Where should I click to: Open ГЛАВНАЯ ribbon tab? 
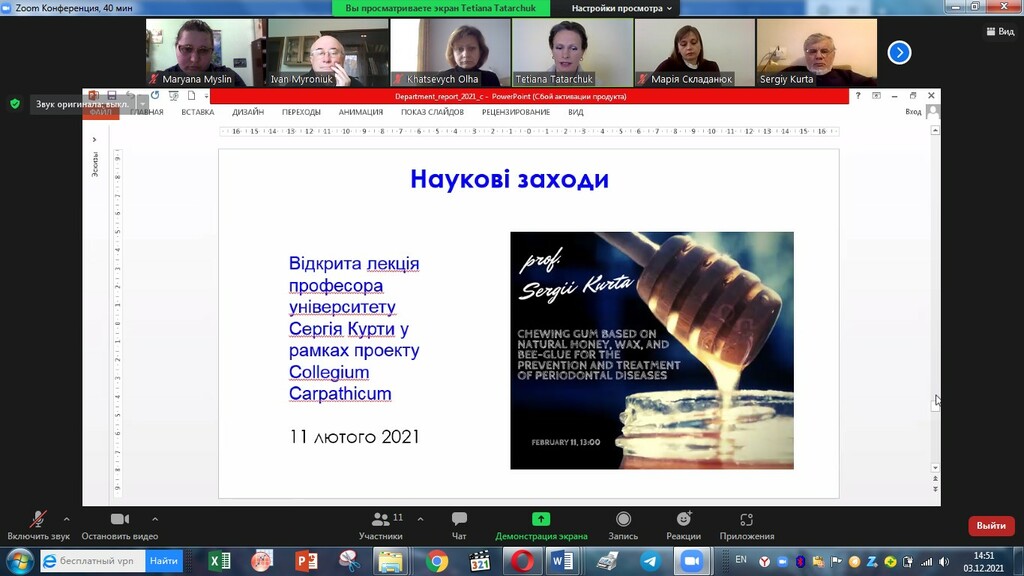(x=147, y=112)
